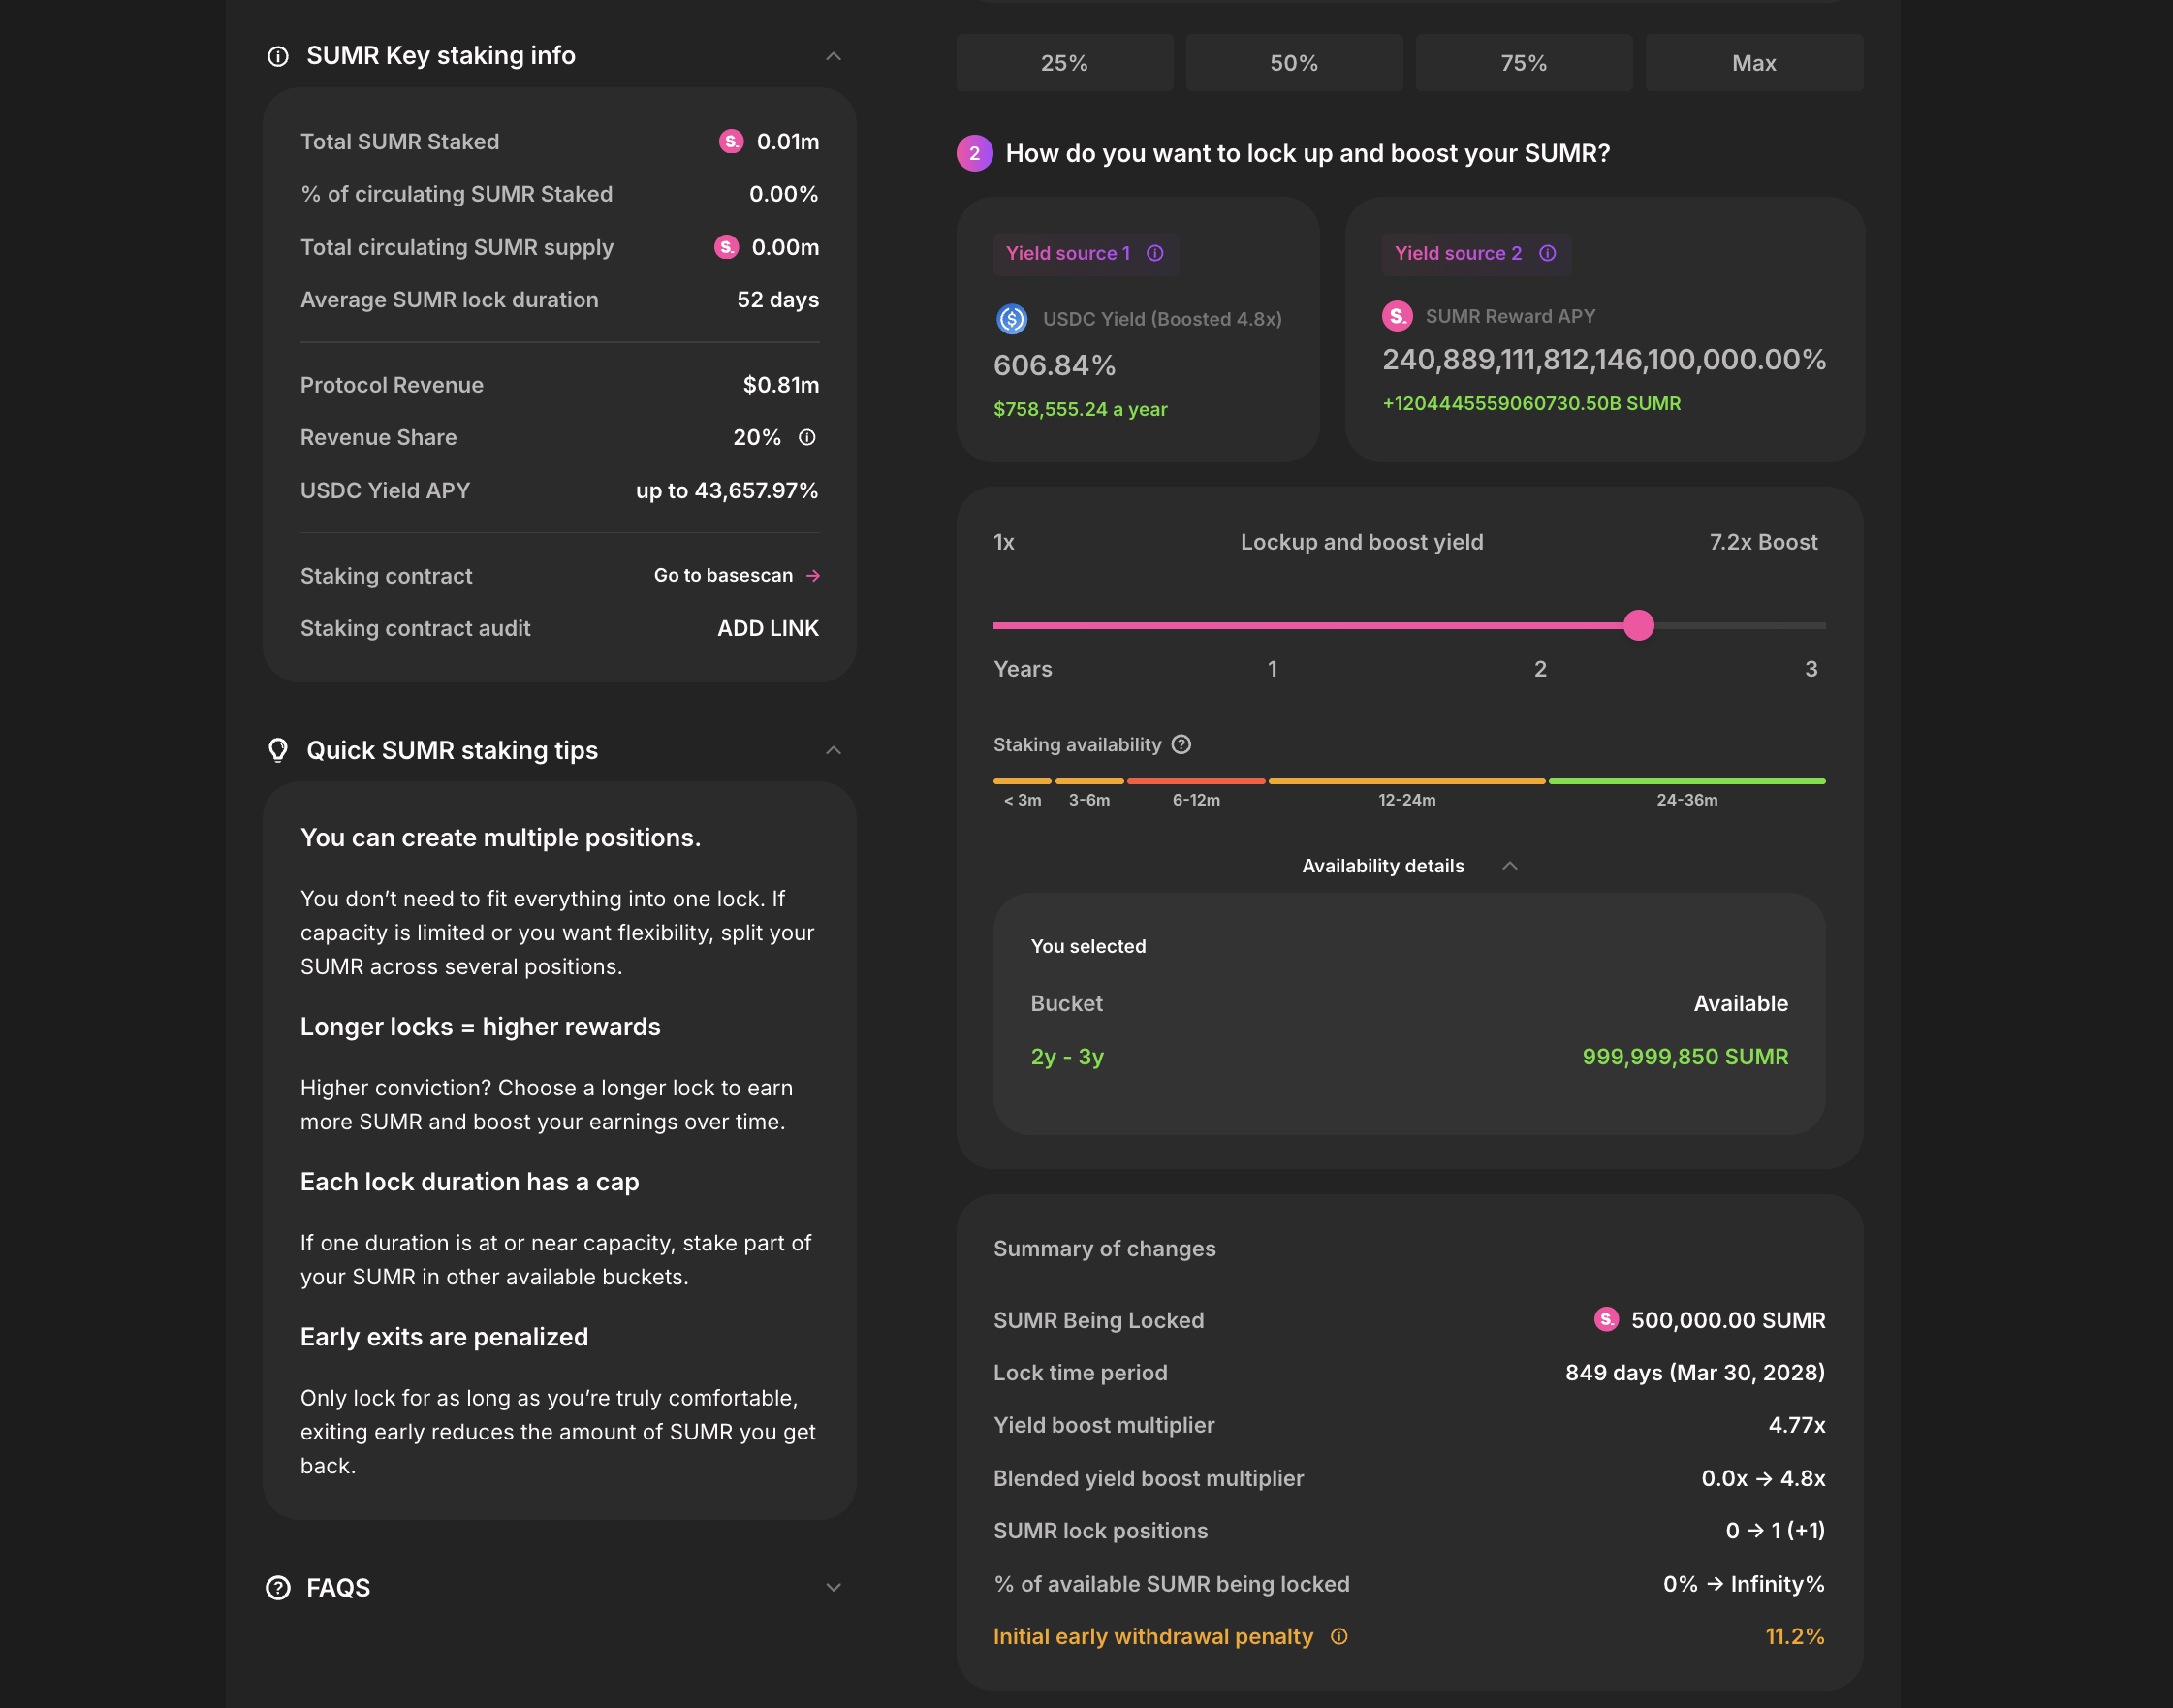Click the Revenue Share info icon
The height and width of the screenshot is (1708, 2173).
807,437
